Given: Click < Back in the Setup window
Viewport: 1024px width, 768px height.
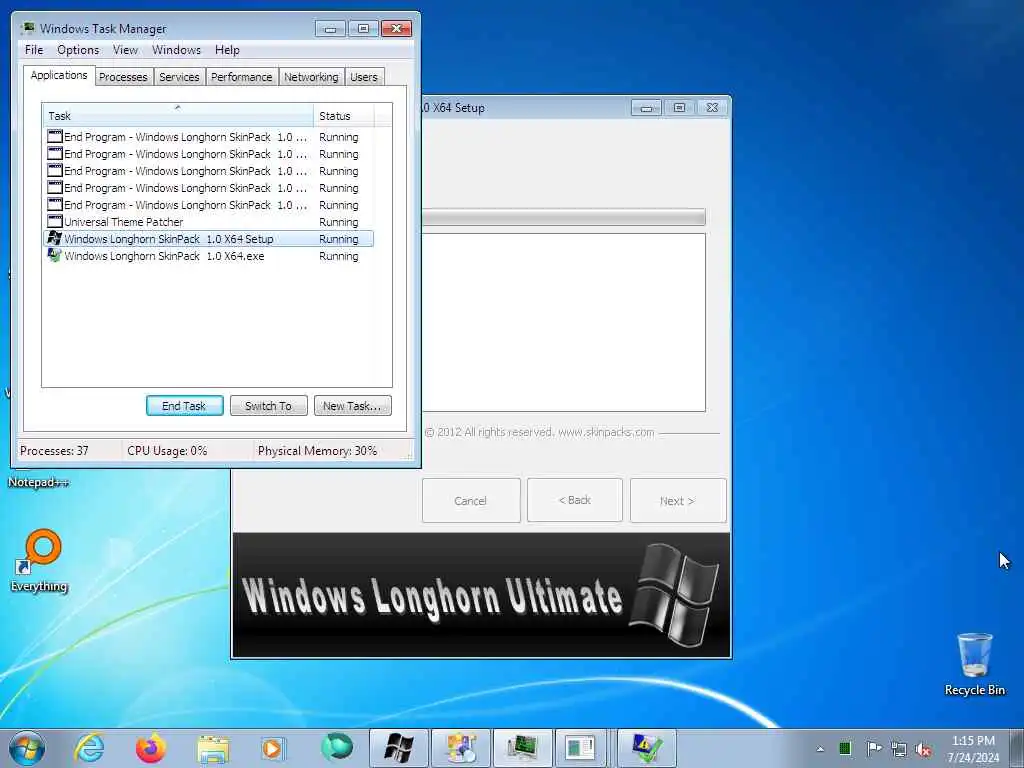Looking at the screenshot, I should pos(575,500).
